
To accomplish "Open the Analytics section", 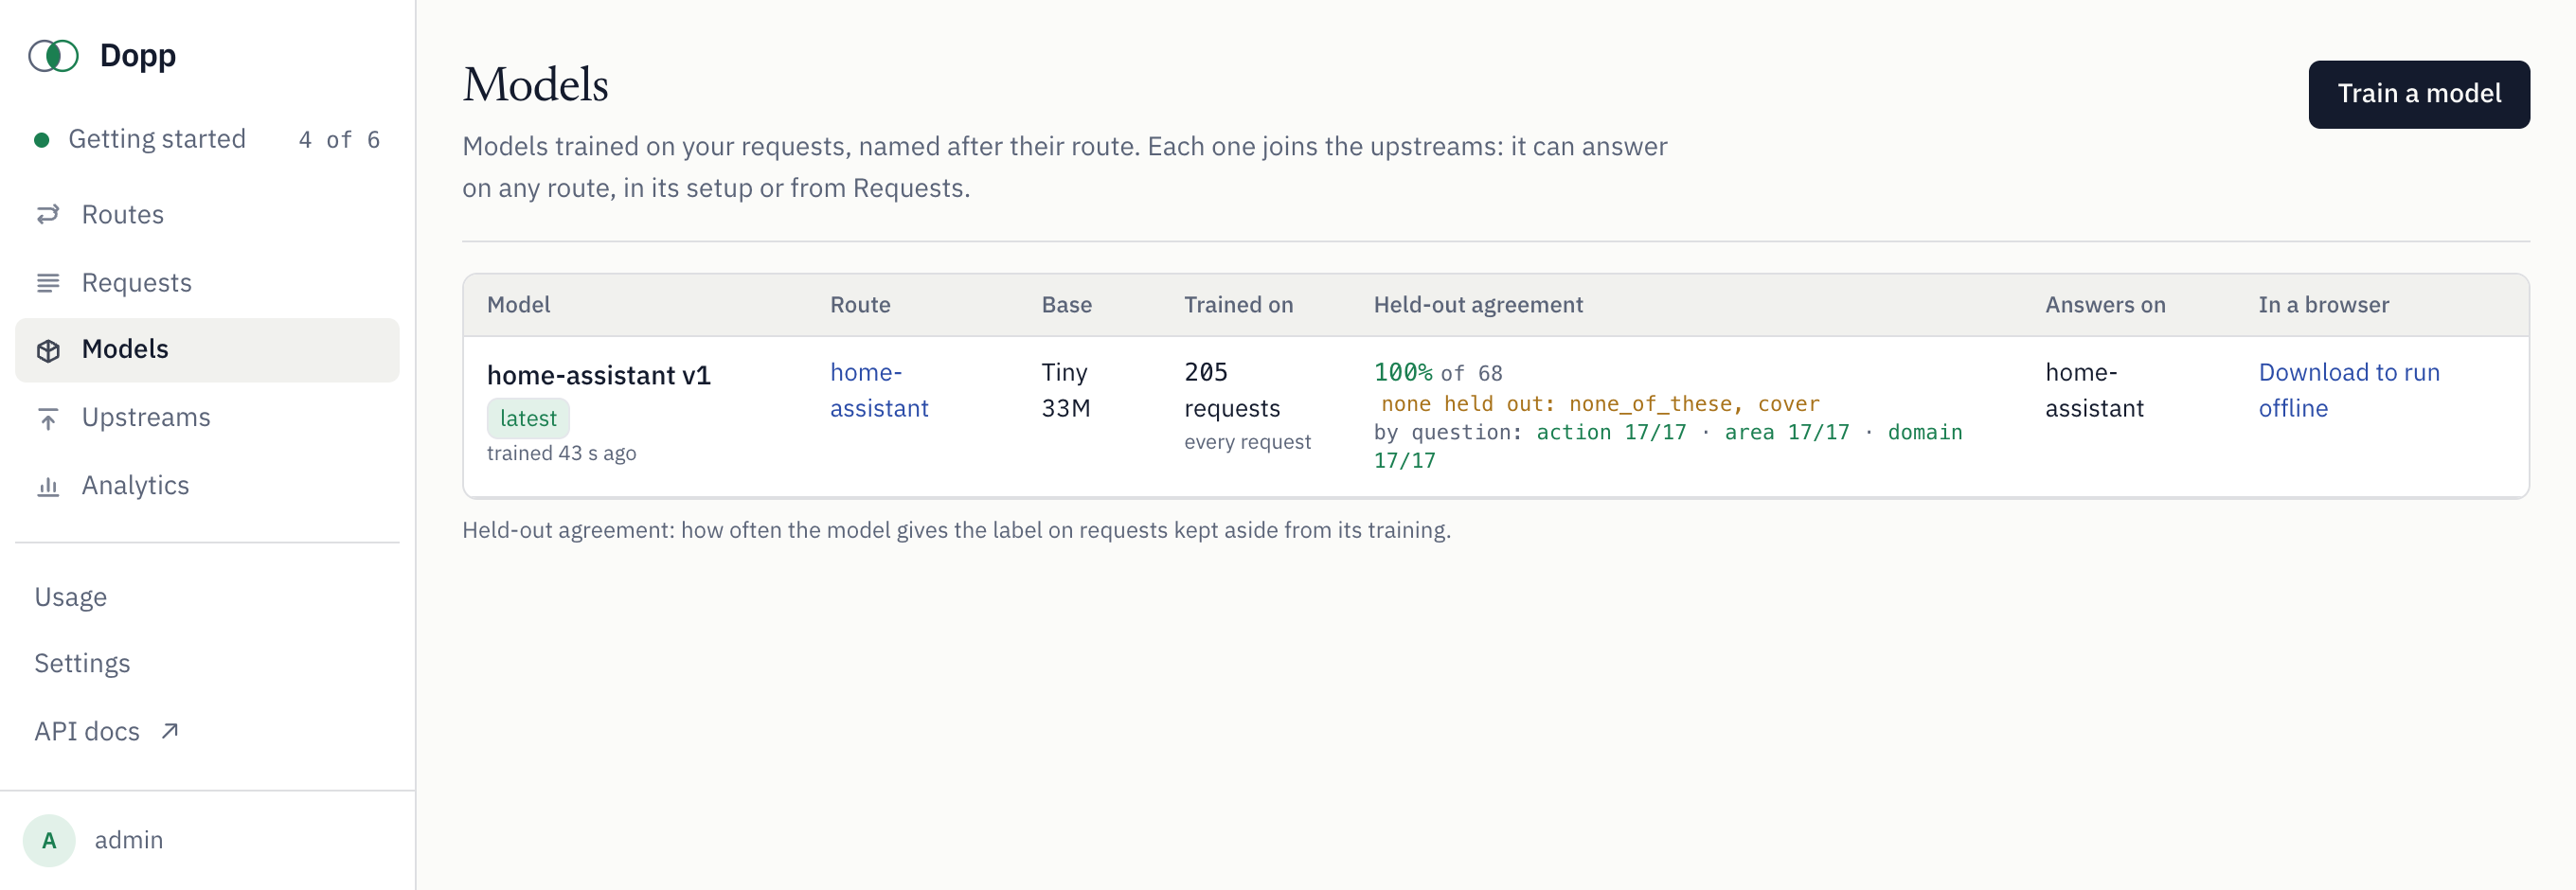I will pos(207,486).
